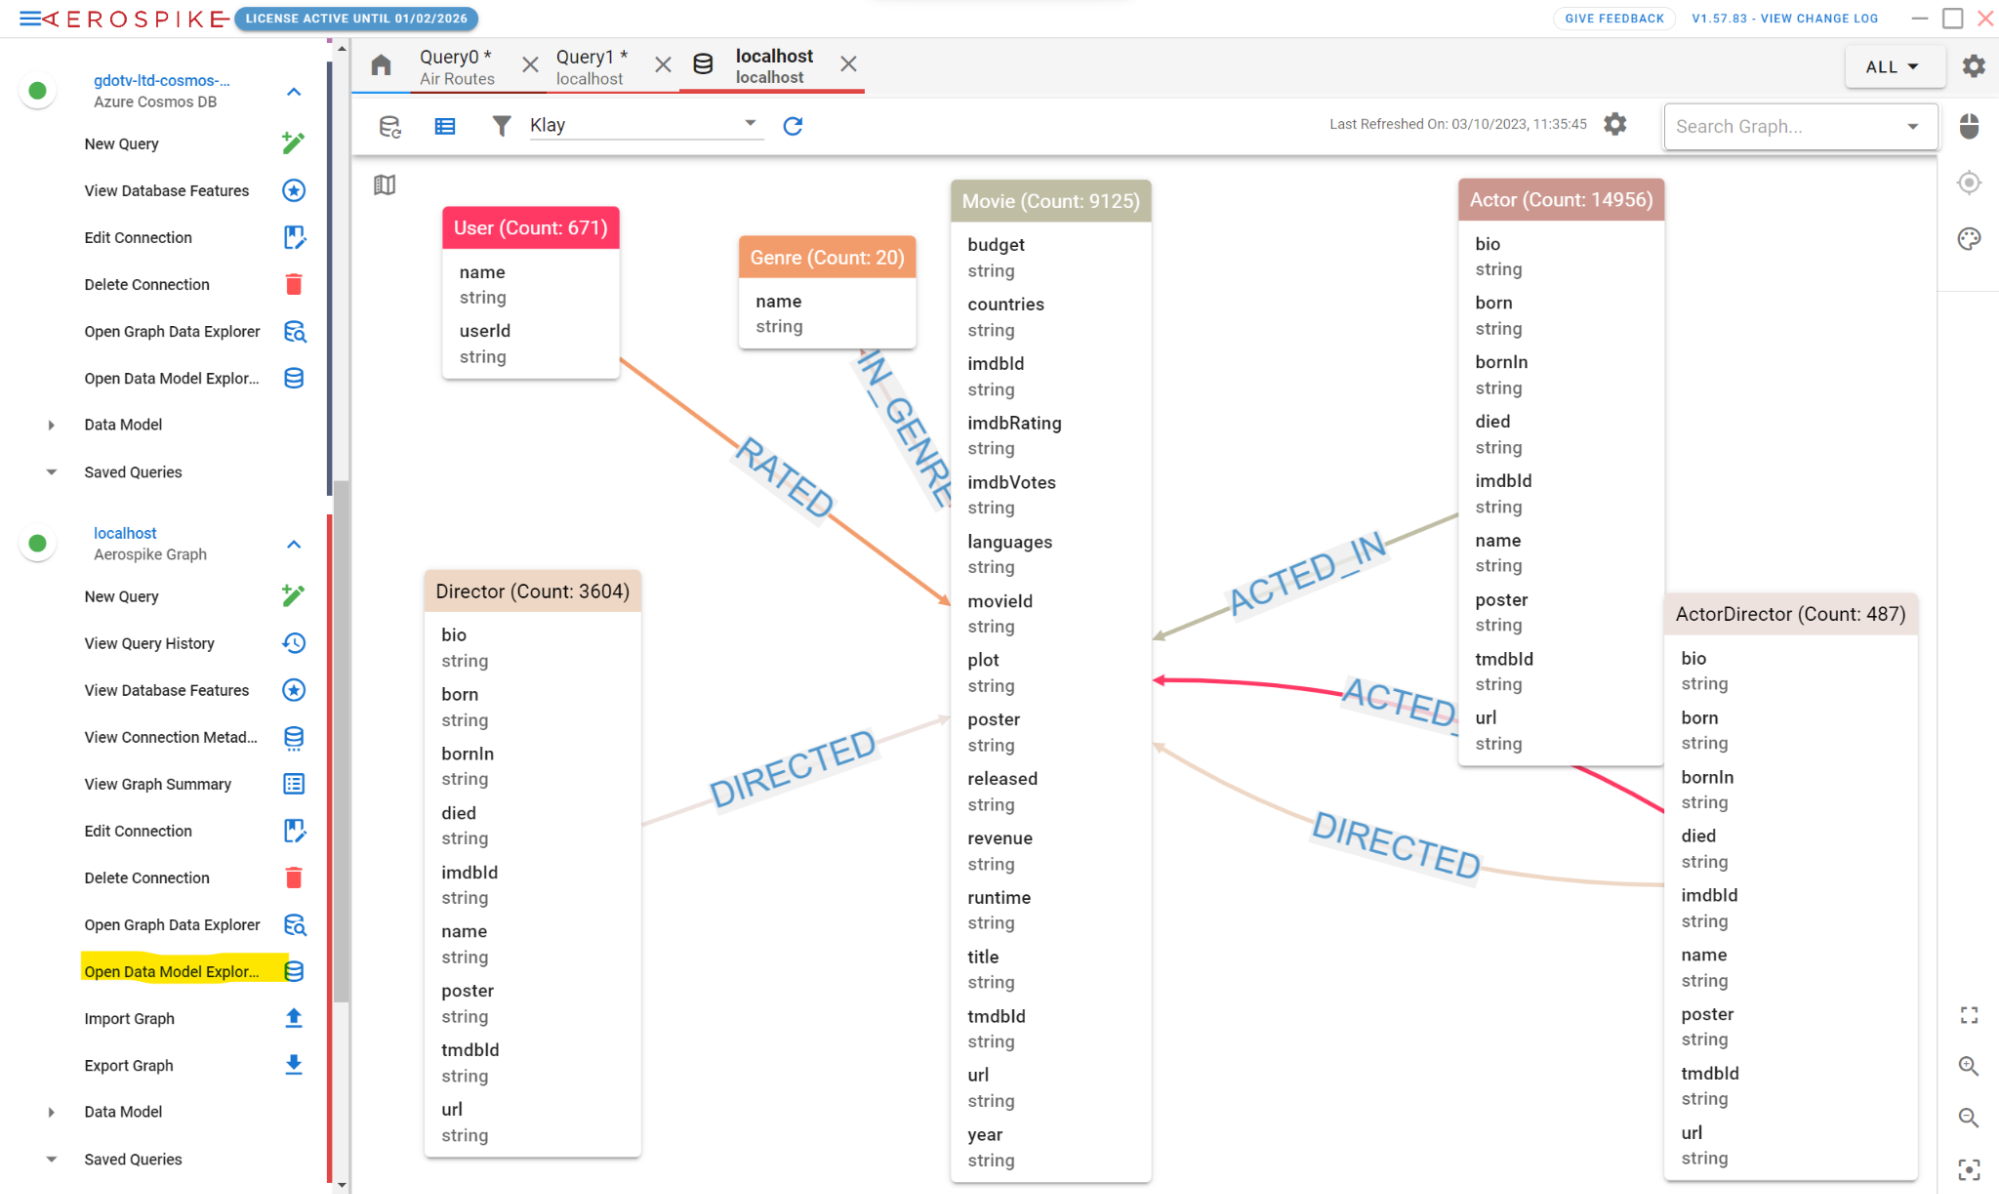The image size is (1999, 1194).
Task: Click the locate target icon on right panel
Action: click(x=1969, y=183)
